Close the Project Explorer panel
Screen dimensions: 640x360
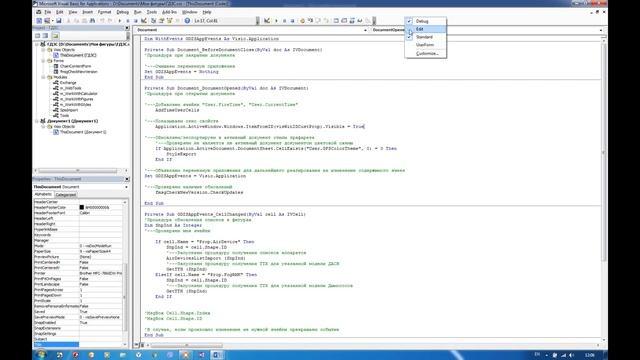tap(127, 28)
